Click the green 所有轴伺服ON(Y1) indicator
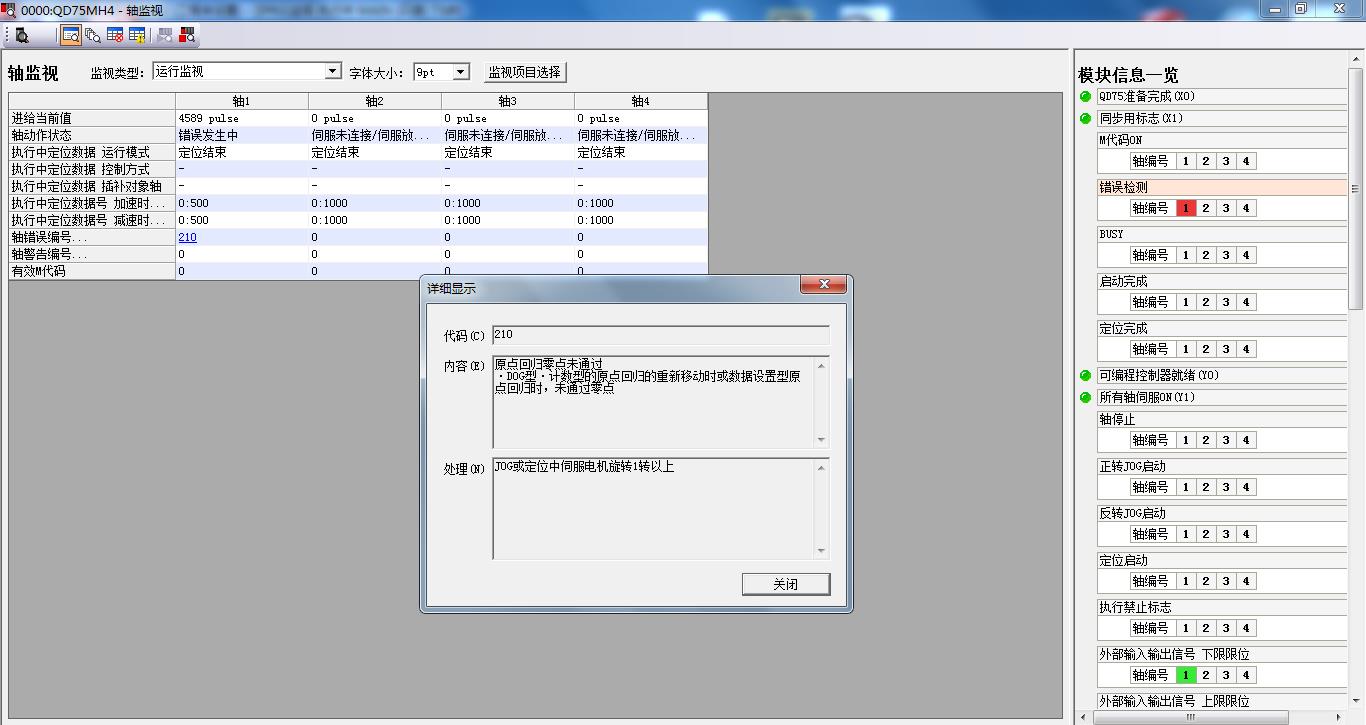 click(x=1085, y=398)
